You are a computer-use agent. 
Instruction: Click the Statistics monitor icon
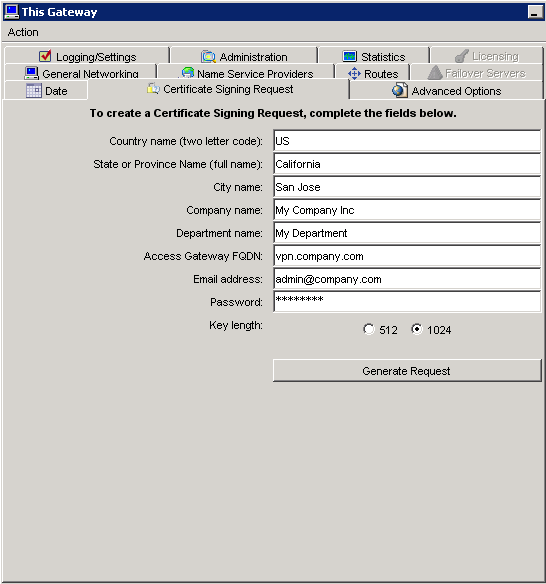tap(349, 56)
